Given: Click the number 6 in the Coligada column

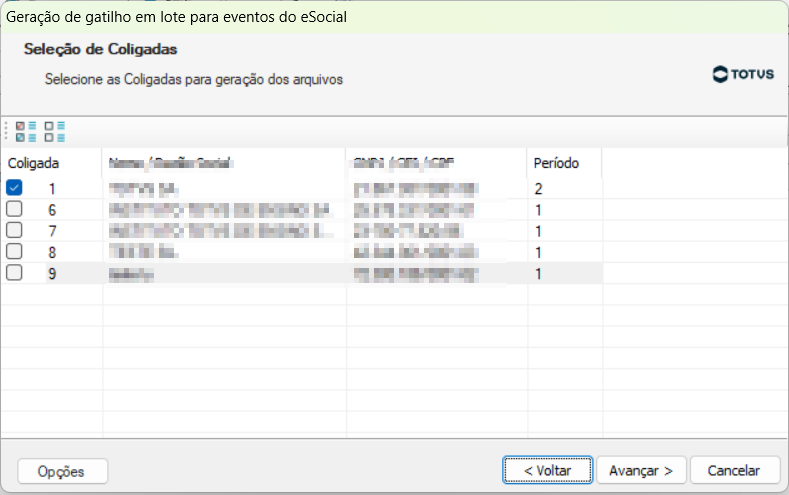Looking at the screenshot, I should point(52,209).
